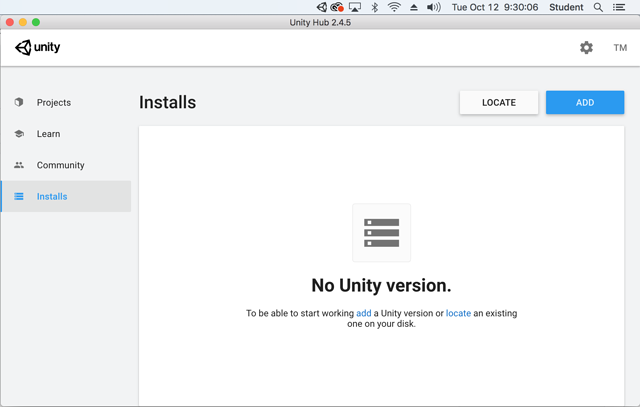640x407 pixels.
Task: Open Unity icon in macOS menu bar
Action: point(322,7)
